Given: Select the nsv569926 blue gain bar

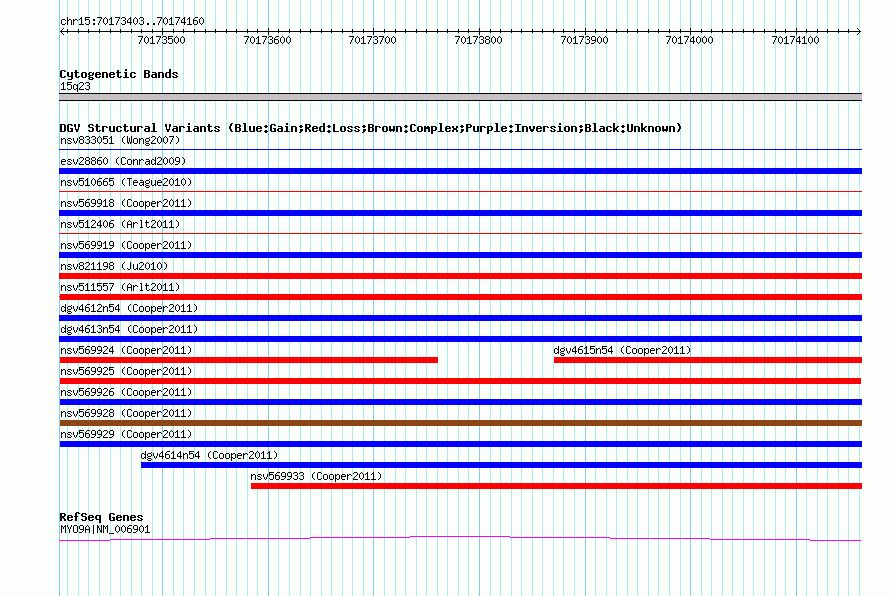Looking at the screenshot, I should coord(460,402).
